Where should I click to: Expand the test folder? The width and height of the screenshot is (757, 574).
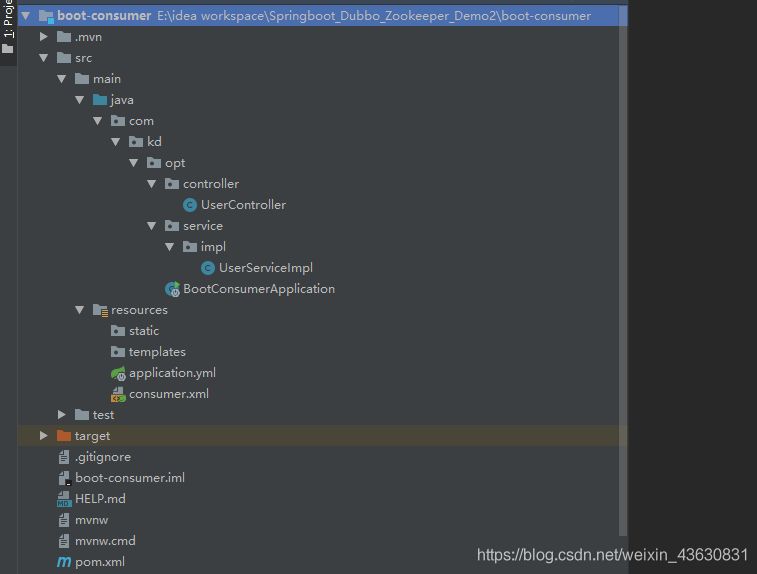click(61, 415)
